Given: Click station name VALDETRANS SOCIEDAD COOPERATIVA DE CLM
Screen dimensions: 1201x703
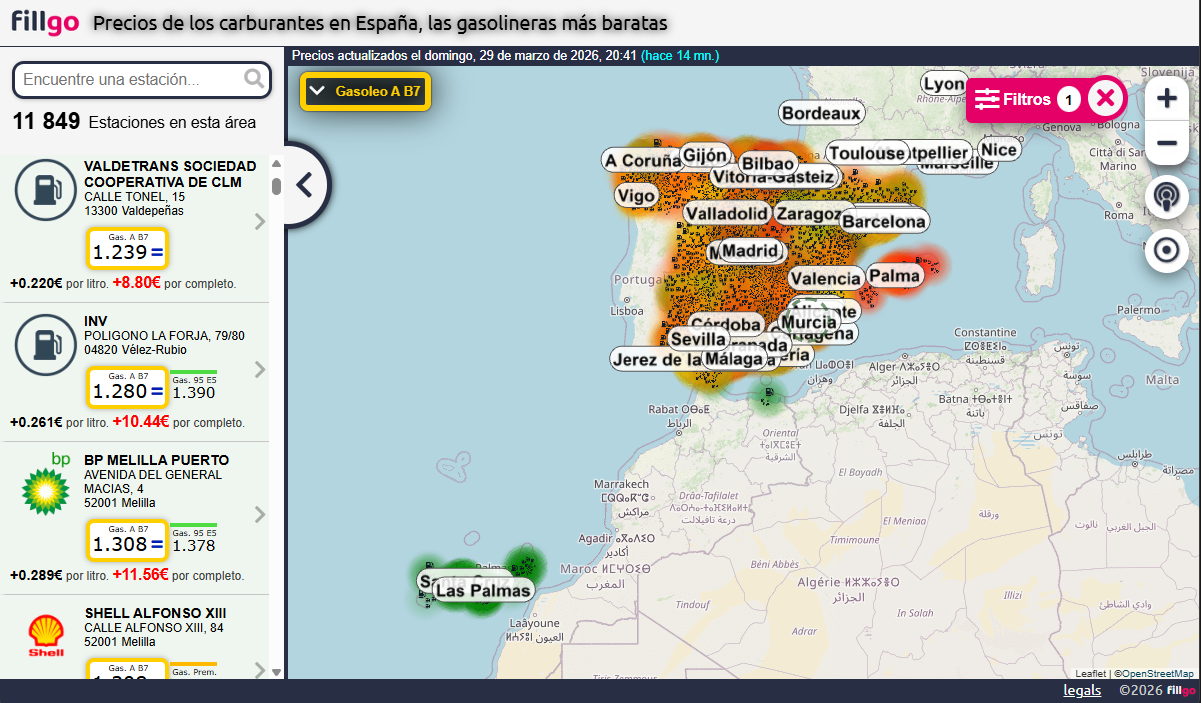Looking at the screenshot, I should (170, 174).
